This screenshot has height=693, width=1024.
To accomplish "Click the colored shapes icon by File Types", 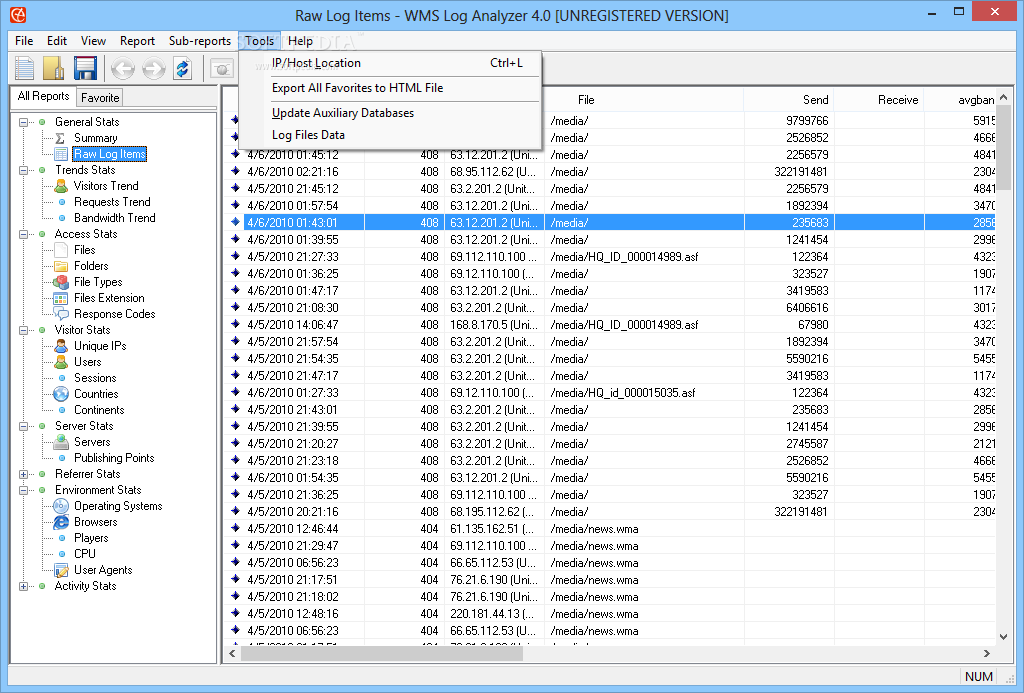I will tap(61, 282).
